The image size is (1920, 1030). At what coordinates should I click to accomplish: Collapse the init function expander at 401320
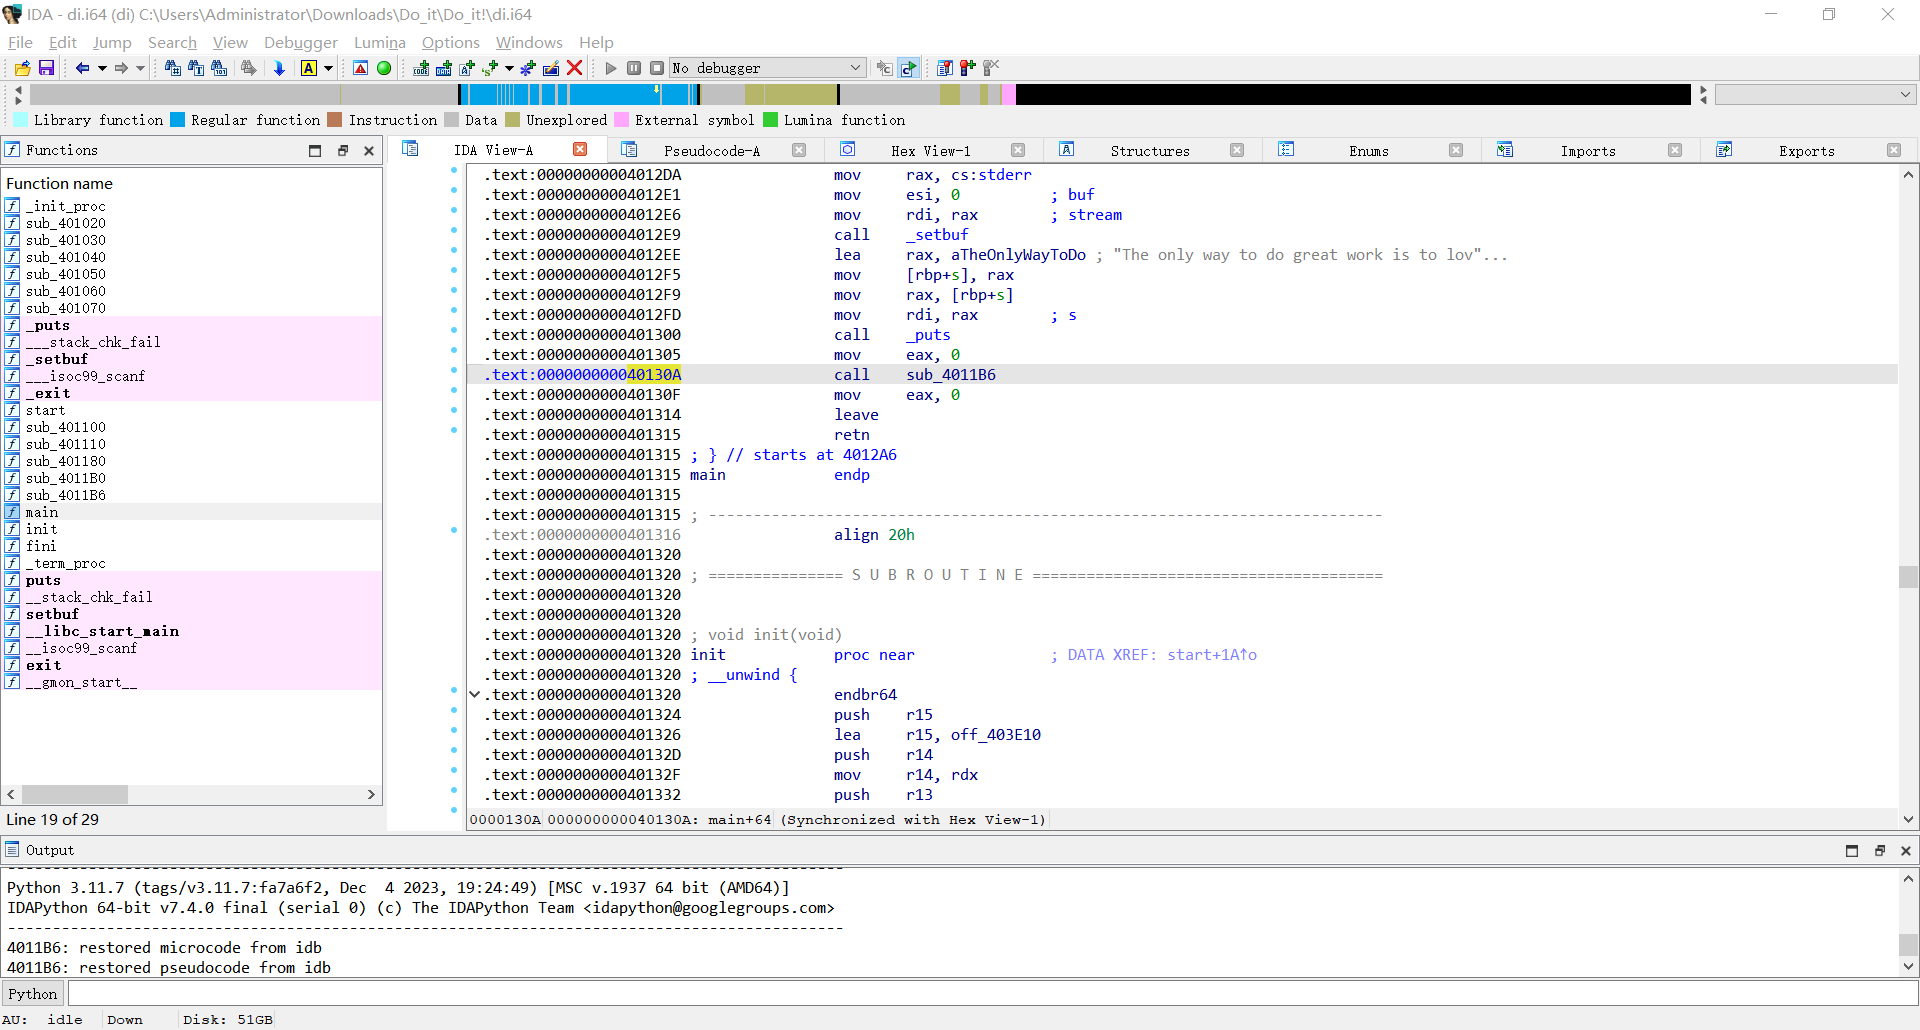coord(475,694)
